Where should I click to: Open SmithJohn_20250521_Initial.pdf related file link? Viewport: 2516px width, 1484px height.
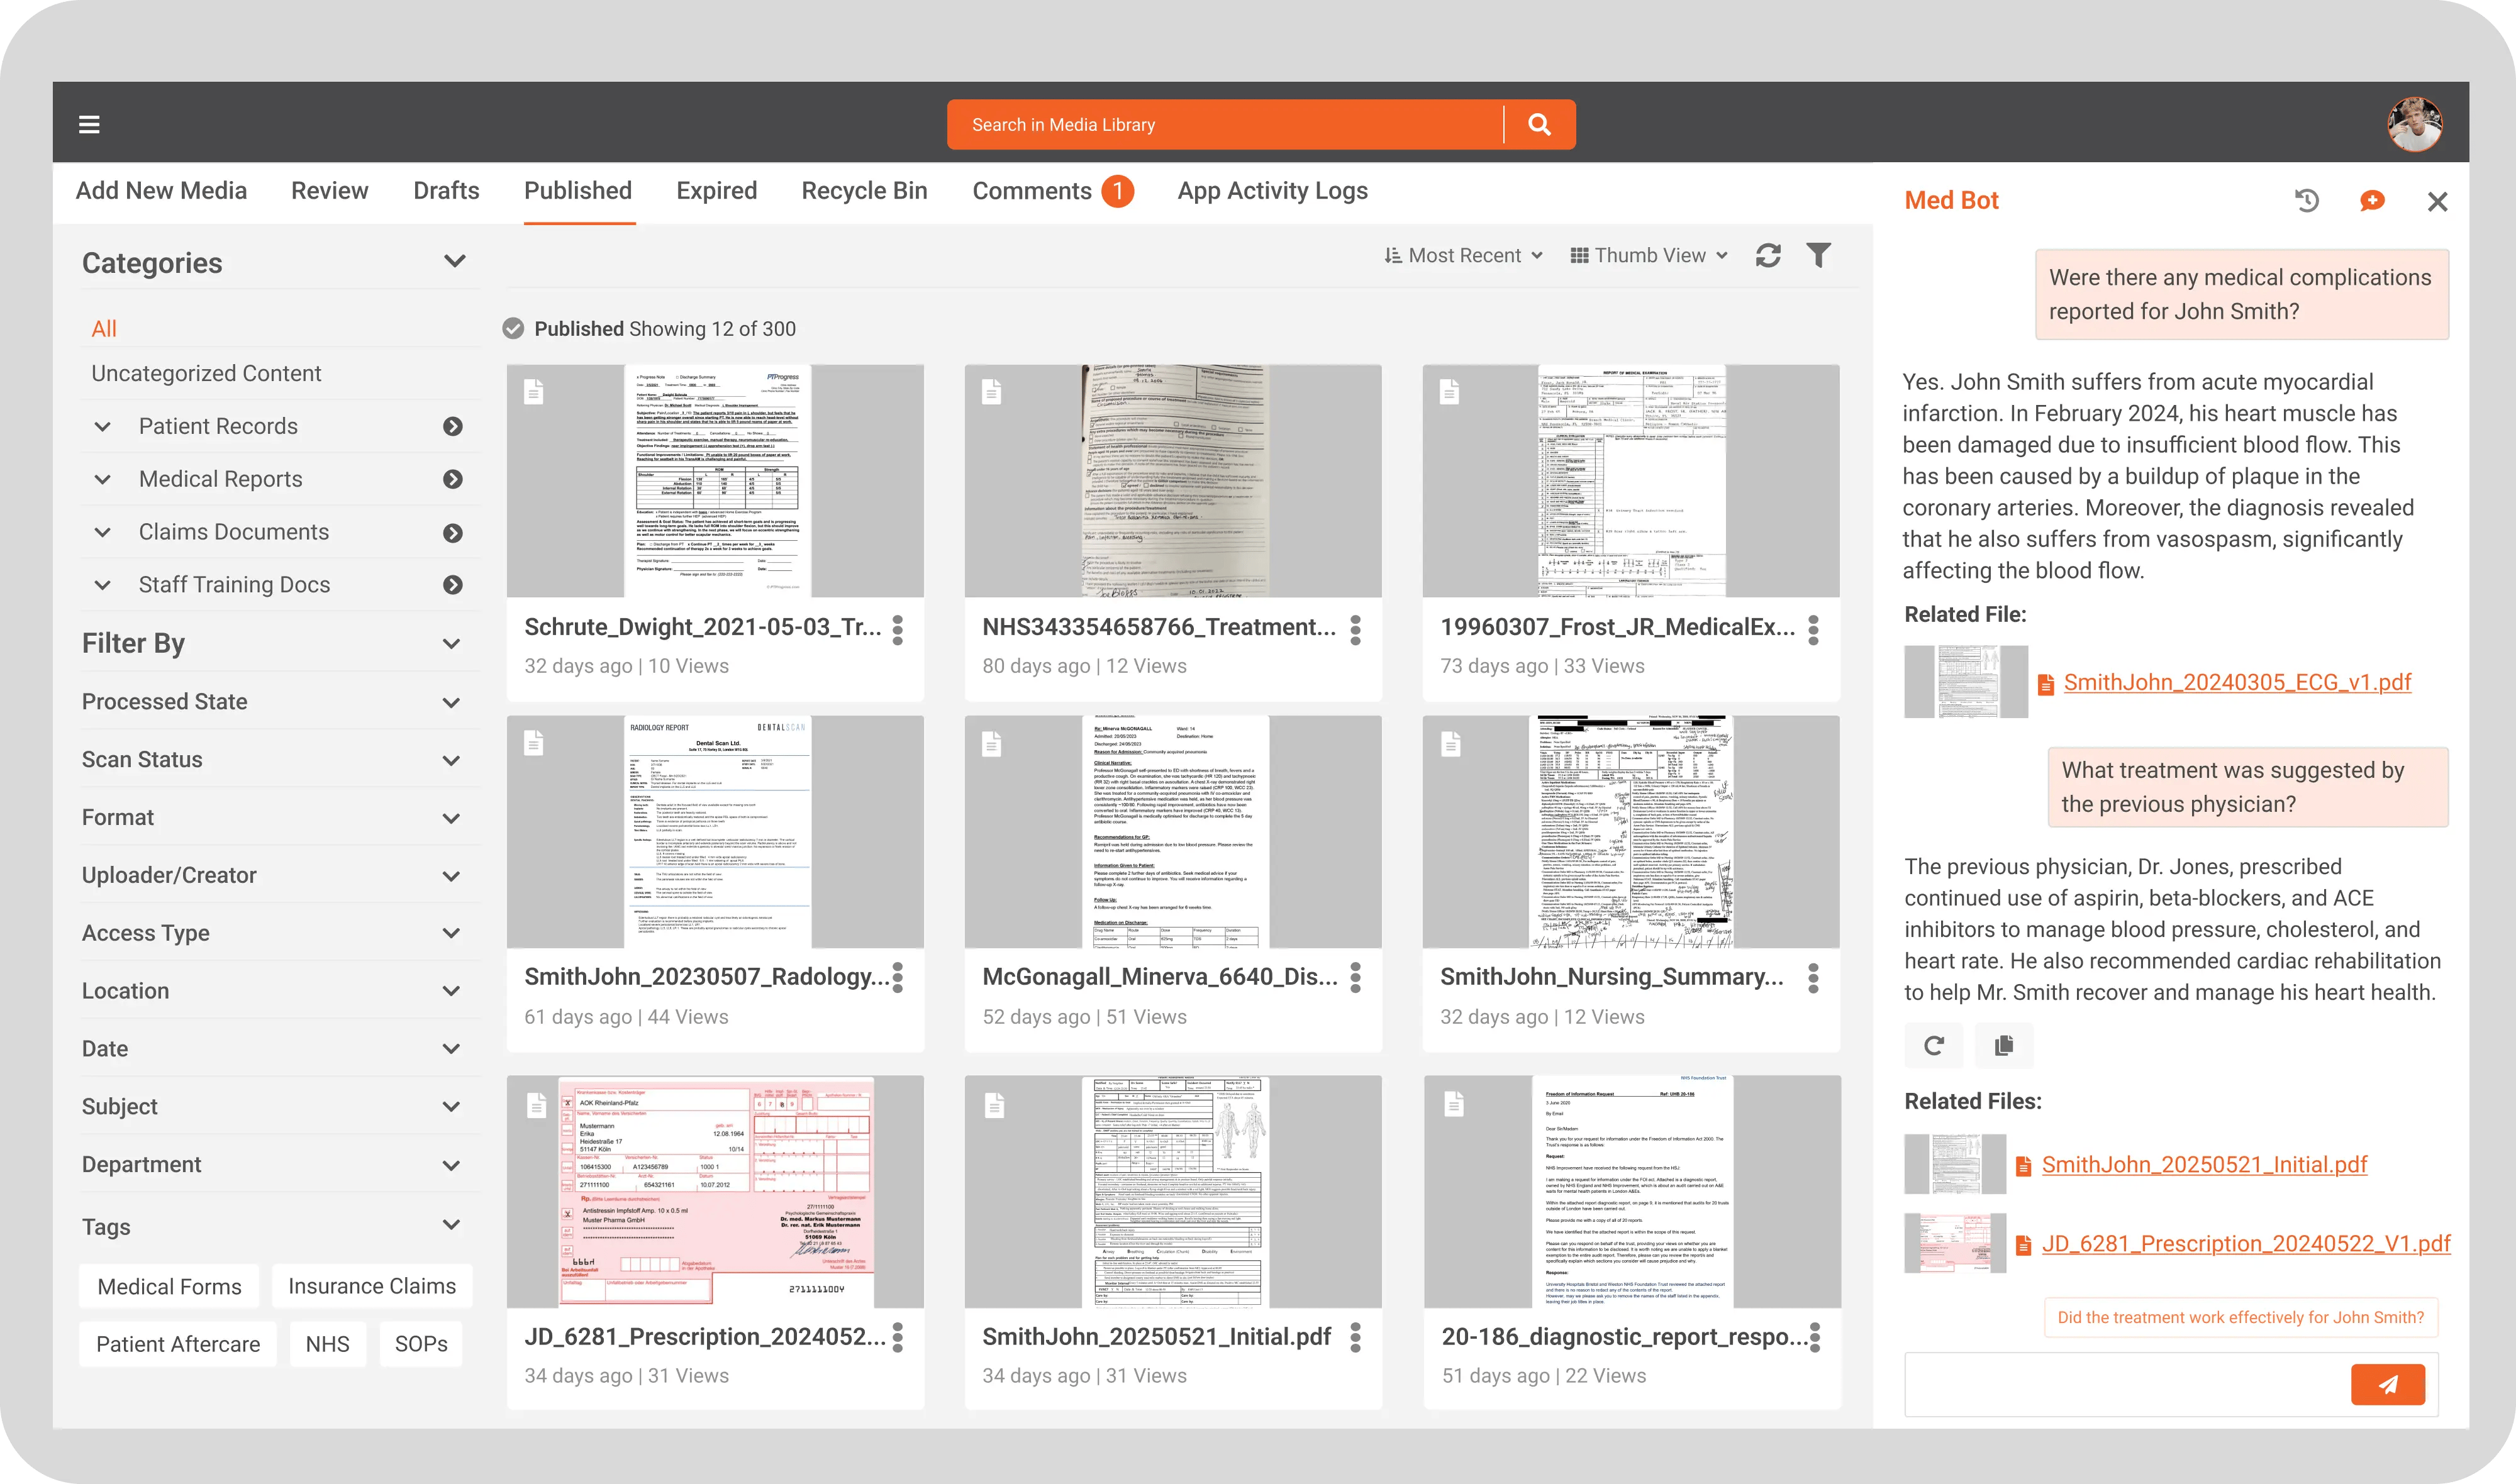2204,1165
